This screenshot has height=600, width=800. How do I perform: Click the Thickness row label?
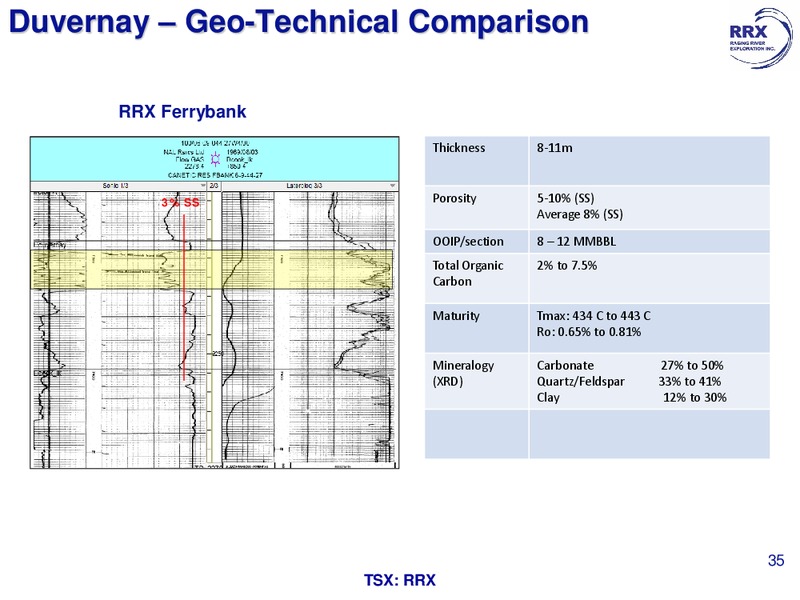(x=459, y=148)
